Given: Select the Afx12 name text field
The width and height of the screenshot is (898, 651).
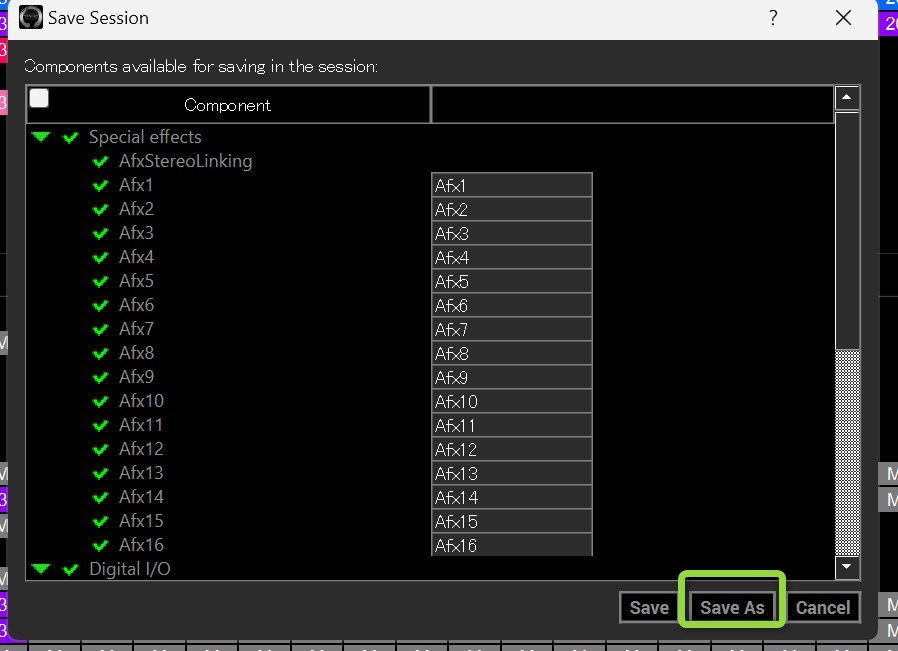Looking at the screenshot, I should coord(511,450).
